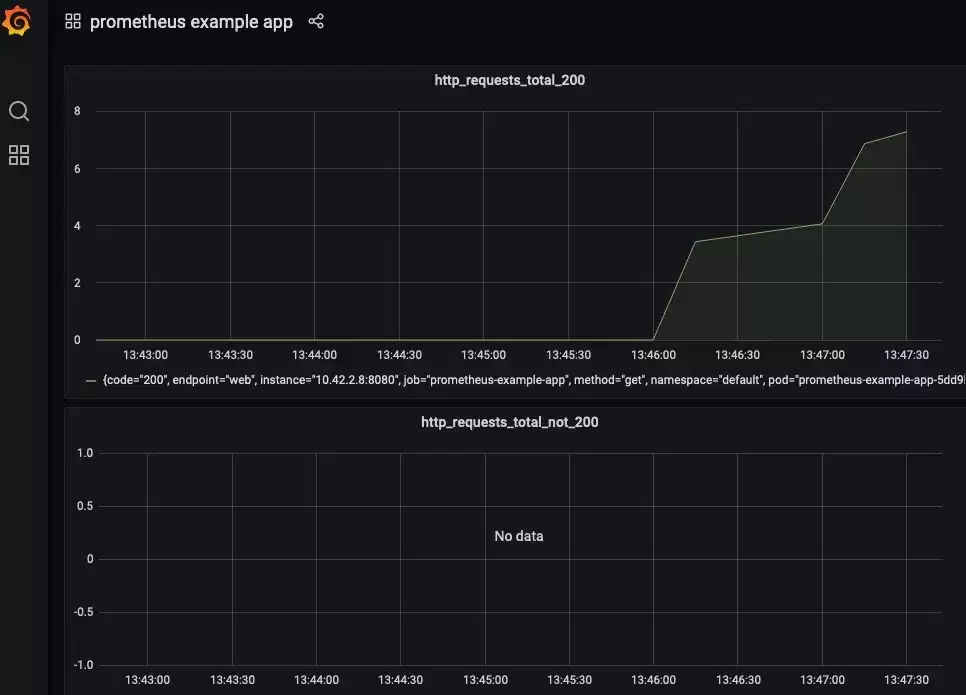Click the dashboard grid icon beside the title

[73, 22]
